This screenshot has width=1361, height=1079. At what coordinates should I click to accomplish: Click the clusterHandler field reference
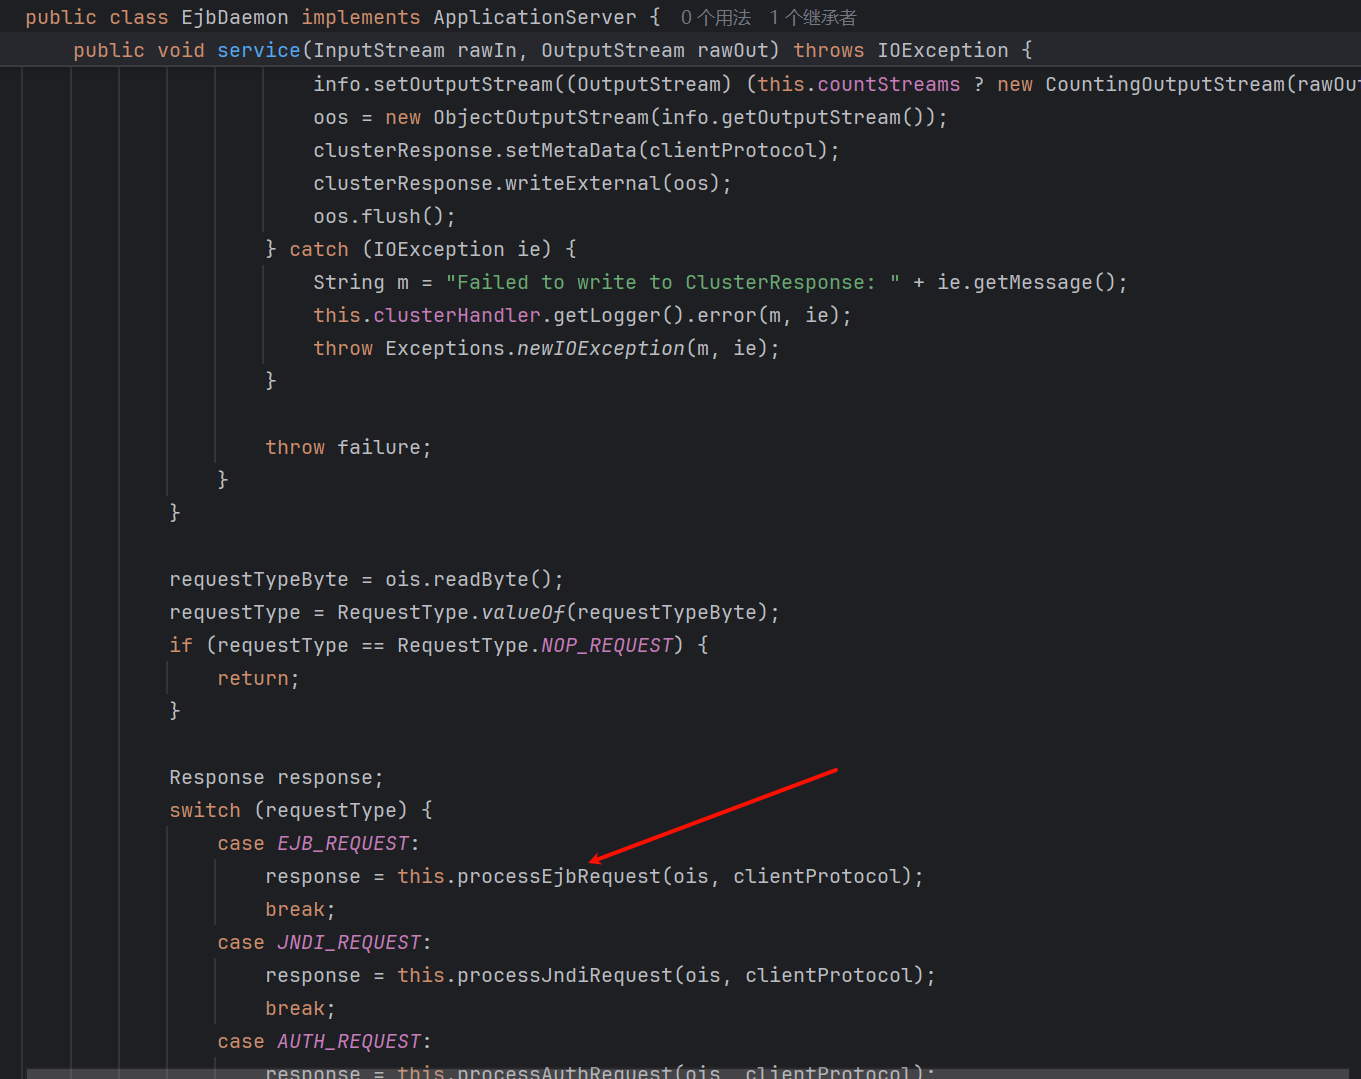pyautogui.click(x=457, y=316)
